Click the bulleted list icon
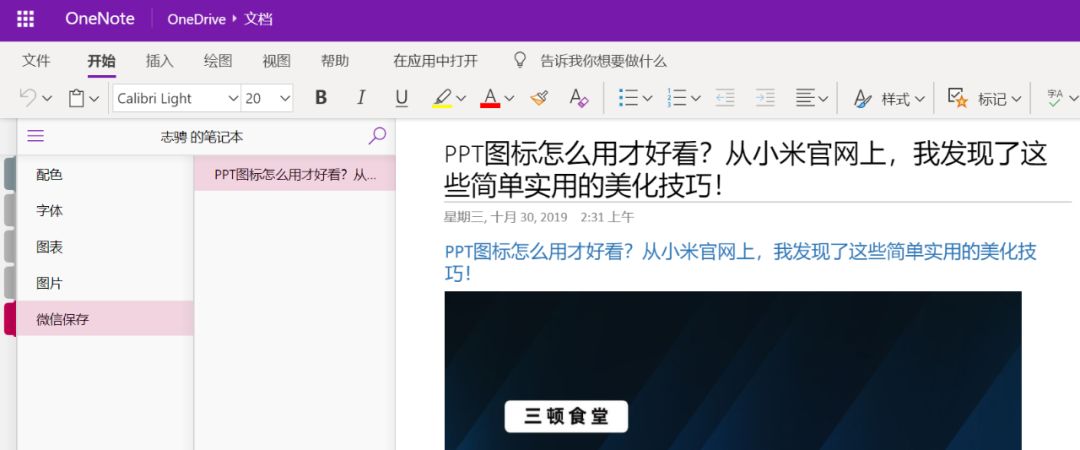1080x450 pixels. [627, 99]
